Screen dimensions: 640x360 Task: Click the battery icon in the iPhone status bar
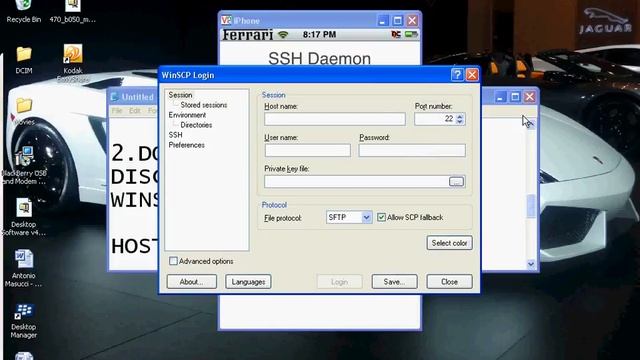tap(411, 35)
